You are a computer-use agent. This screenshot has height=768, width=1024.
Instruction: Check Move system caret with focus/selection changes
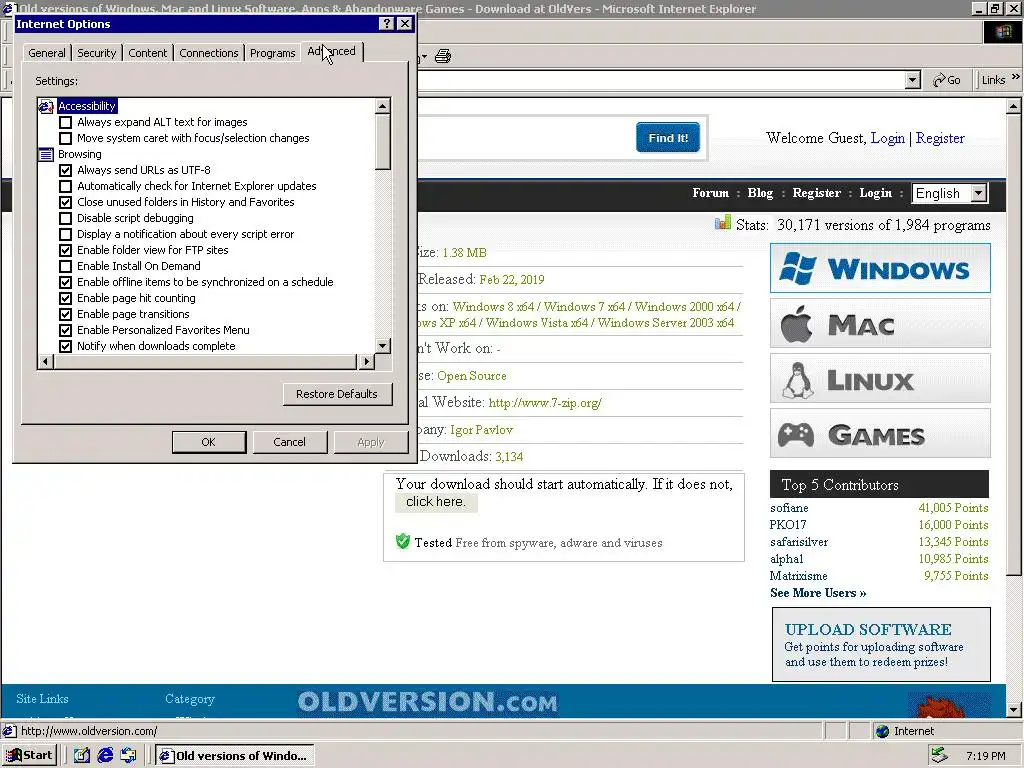pyautogui.click(x=65, y=138)
